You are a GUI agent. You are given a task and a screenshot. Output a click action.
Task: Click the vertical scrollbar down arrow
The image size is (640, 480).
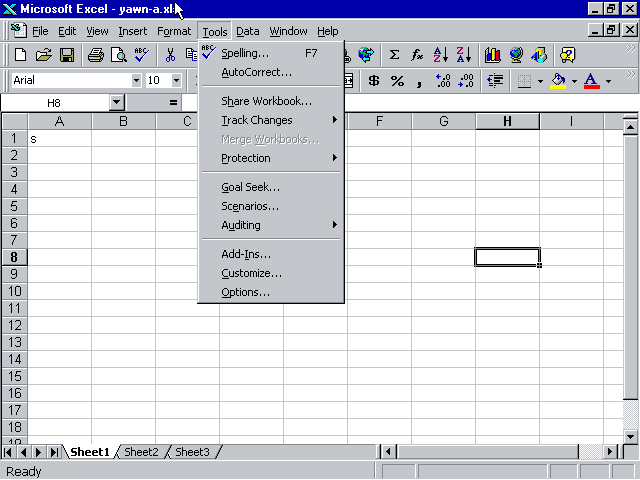click(x=631, y=437)
